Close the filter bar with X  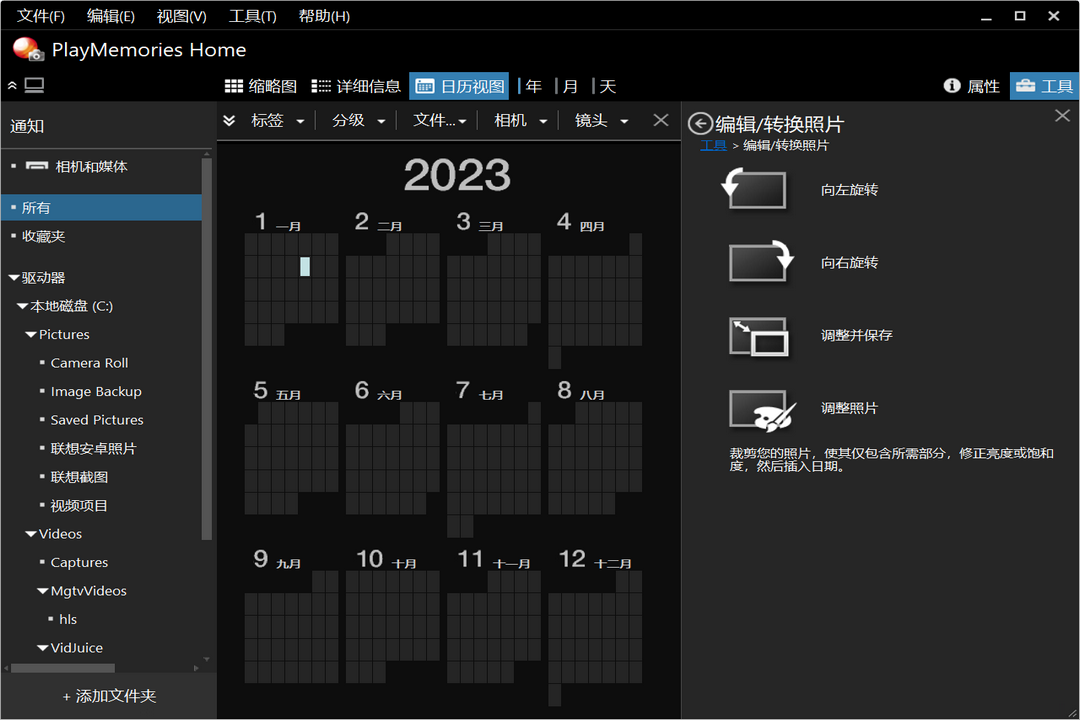point(660,120)
